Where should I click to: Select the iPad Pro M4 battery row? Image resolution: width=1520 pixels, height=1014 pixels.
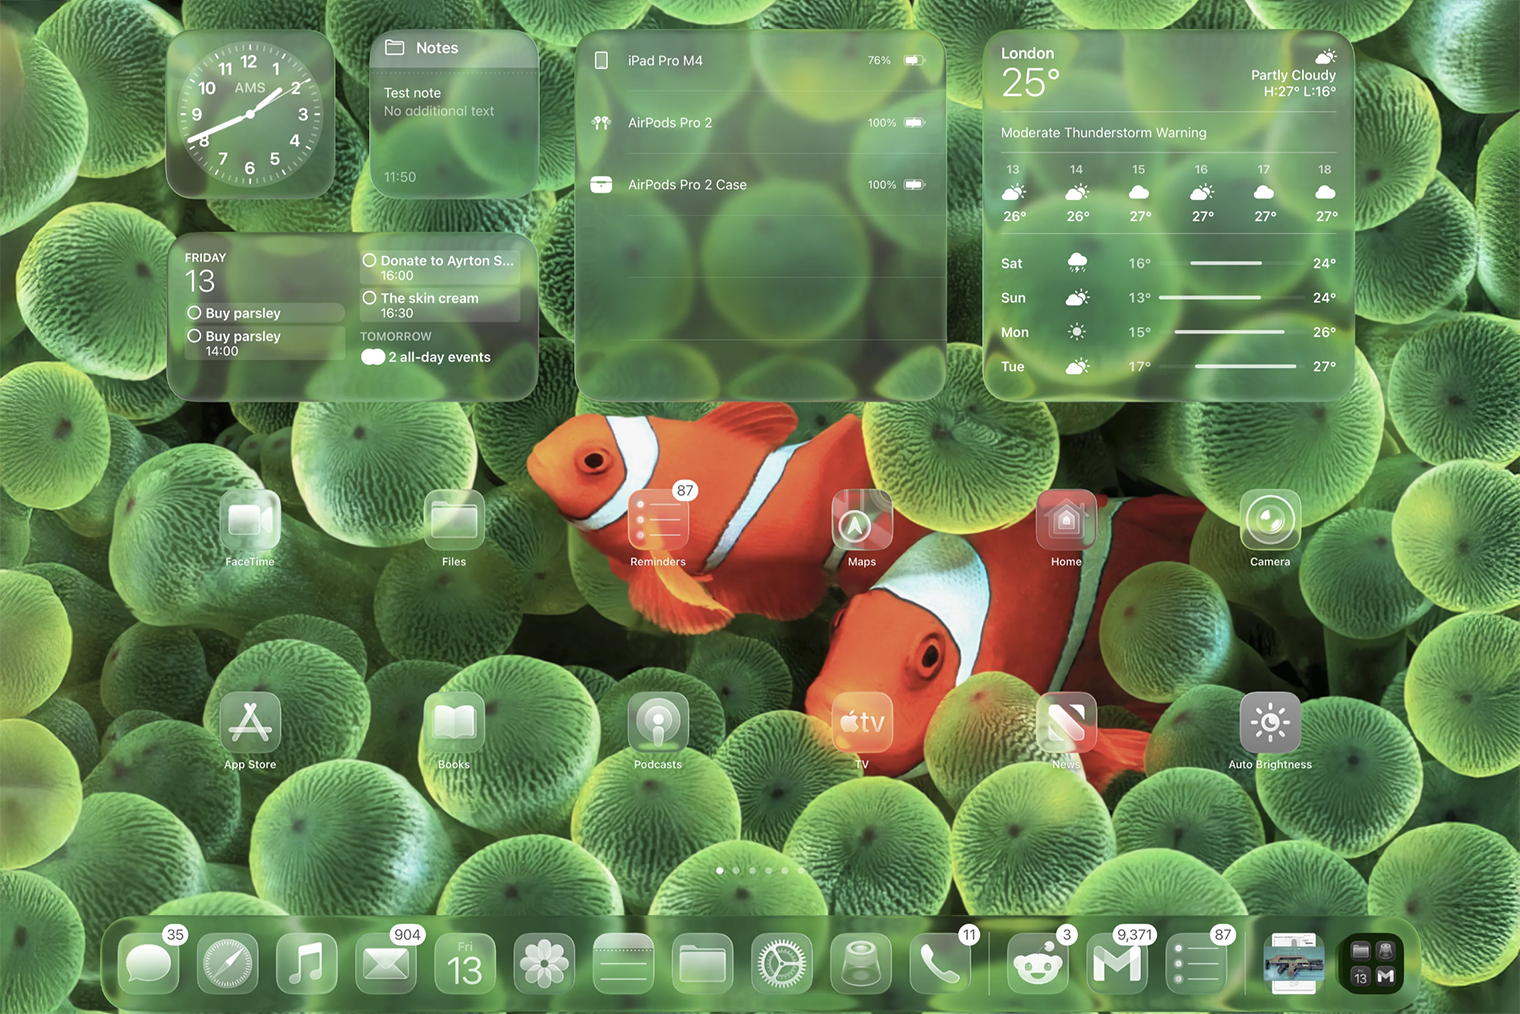tap(761, 61)
